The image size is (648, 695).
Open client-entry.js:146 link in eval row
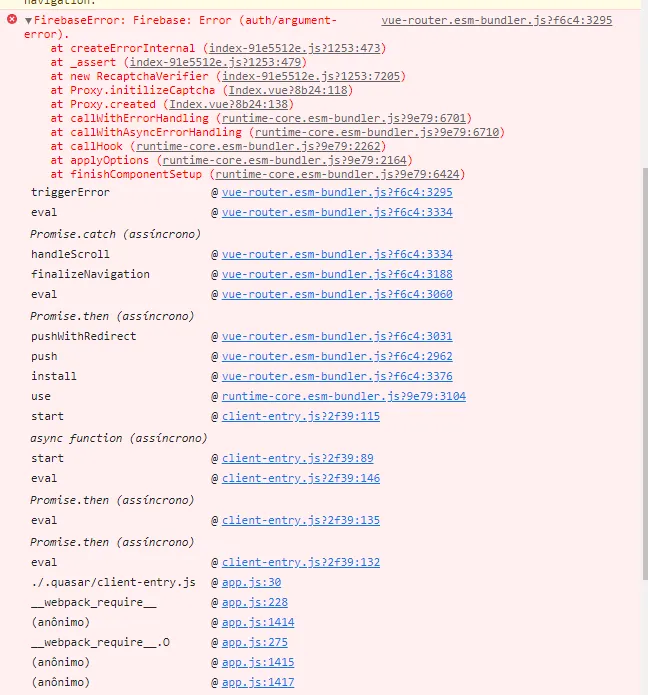301,478
